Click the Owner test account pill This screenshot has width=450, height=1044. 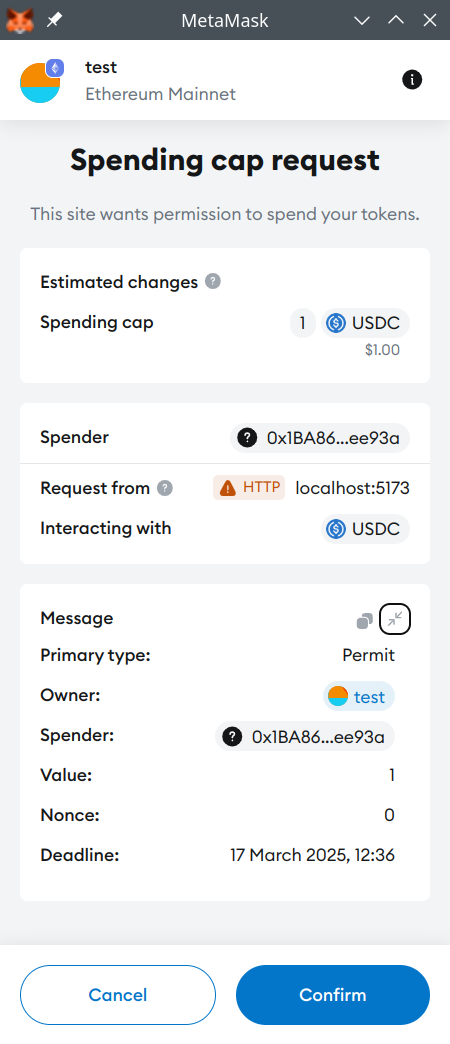[x=359, y=696]
